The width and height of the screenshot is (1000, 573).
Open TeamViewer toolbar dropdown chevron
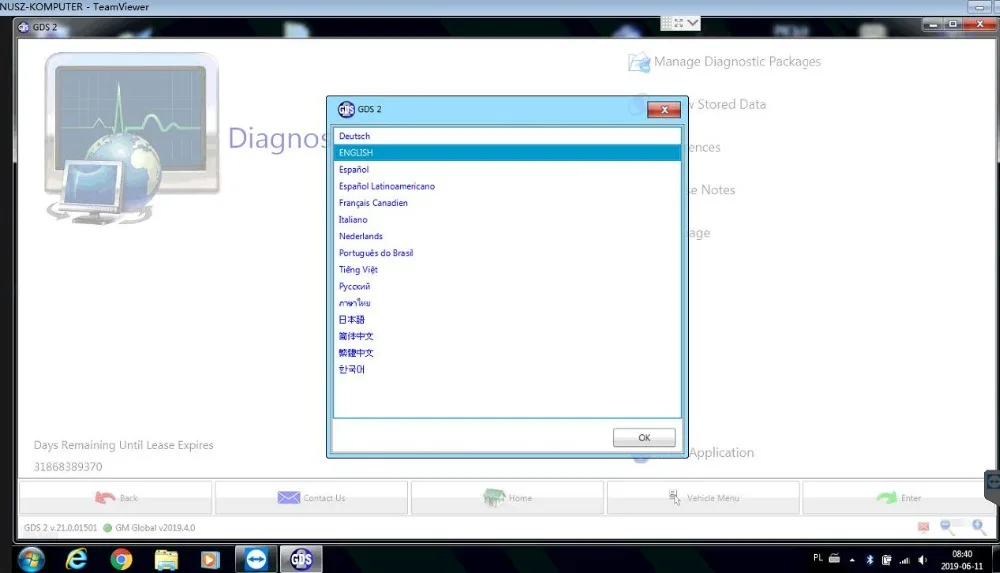[693, 23]
